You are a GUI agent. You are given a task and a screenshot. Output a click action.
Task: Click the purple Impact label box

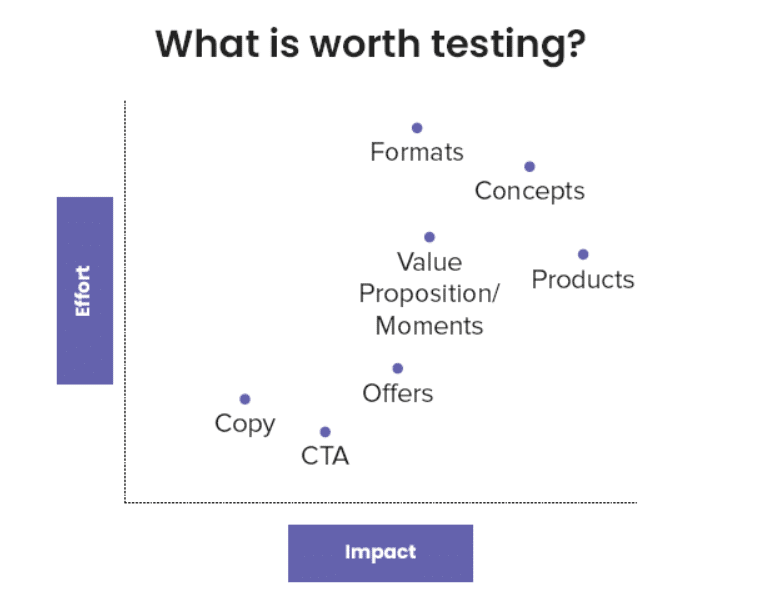pos(381,553)
